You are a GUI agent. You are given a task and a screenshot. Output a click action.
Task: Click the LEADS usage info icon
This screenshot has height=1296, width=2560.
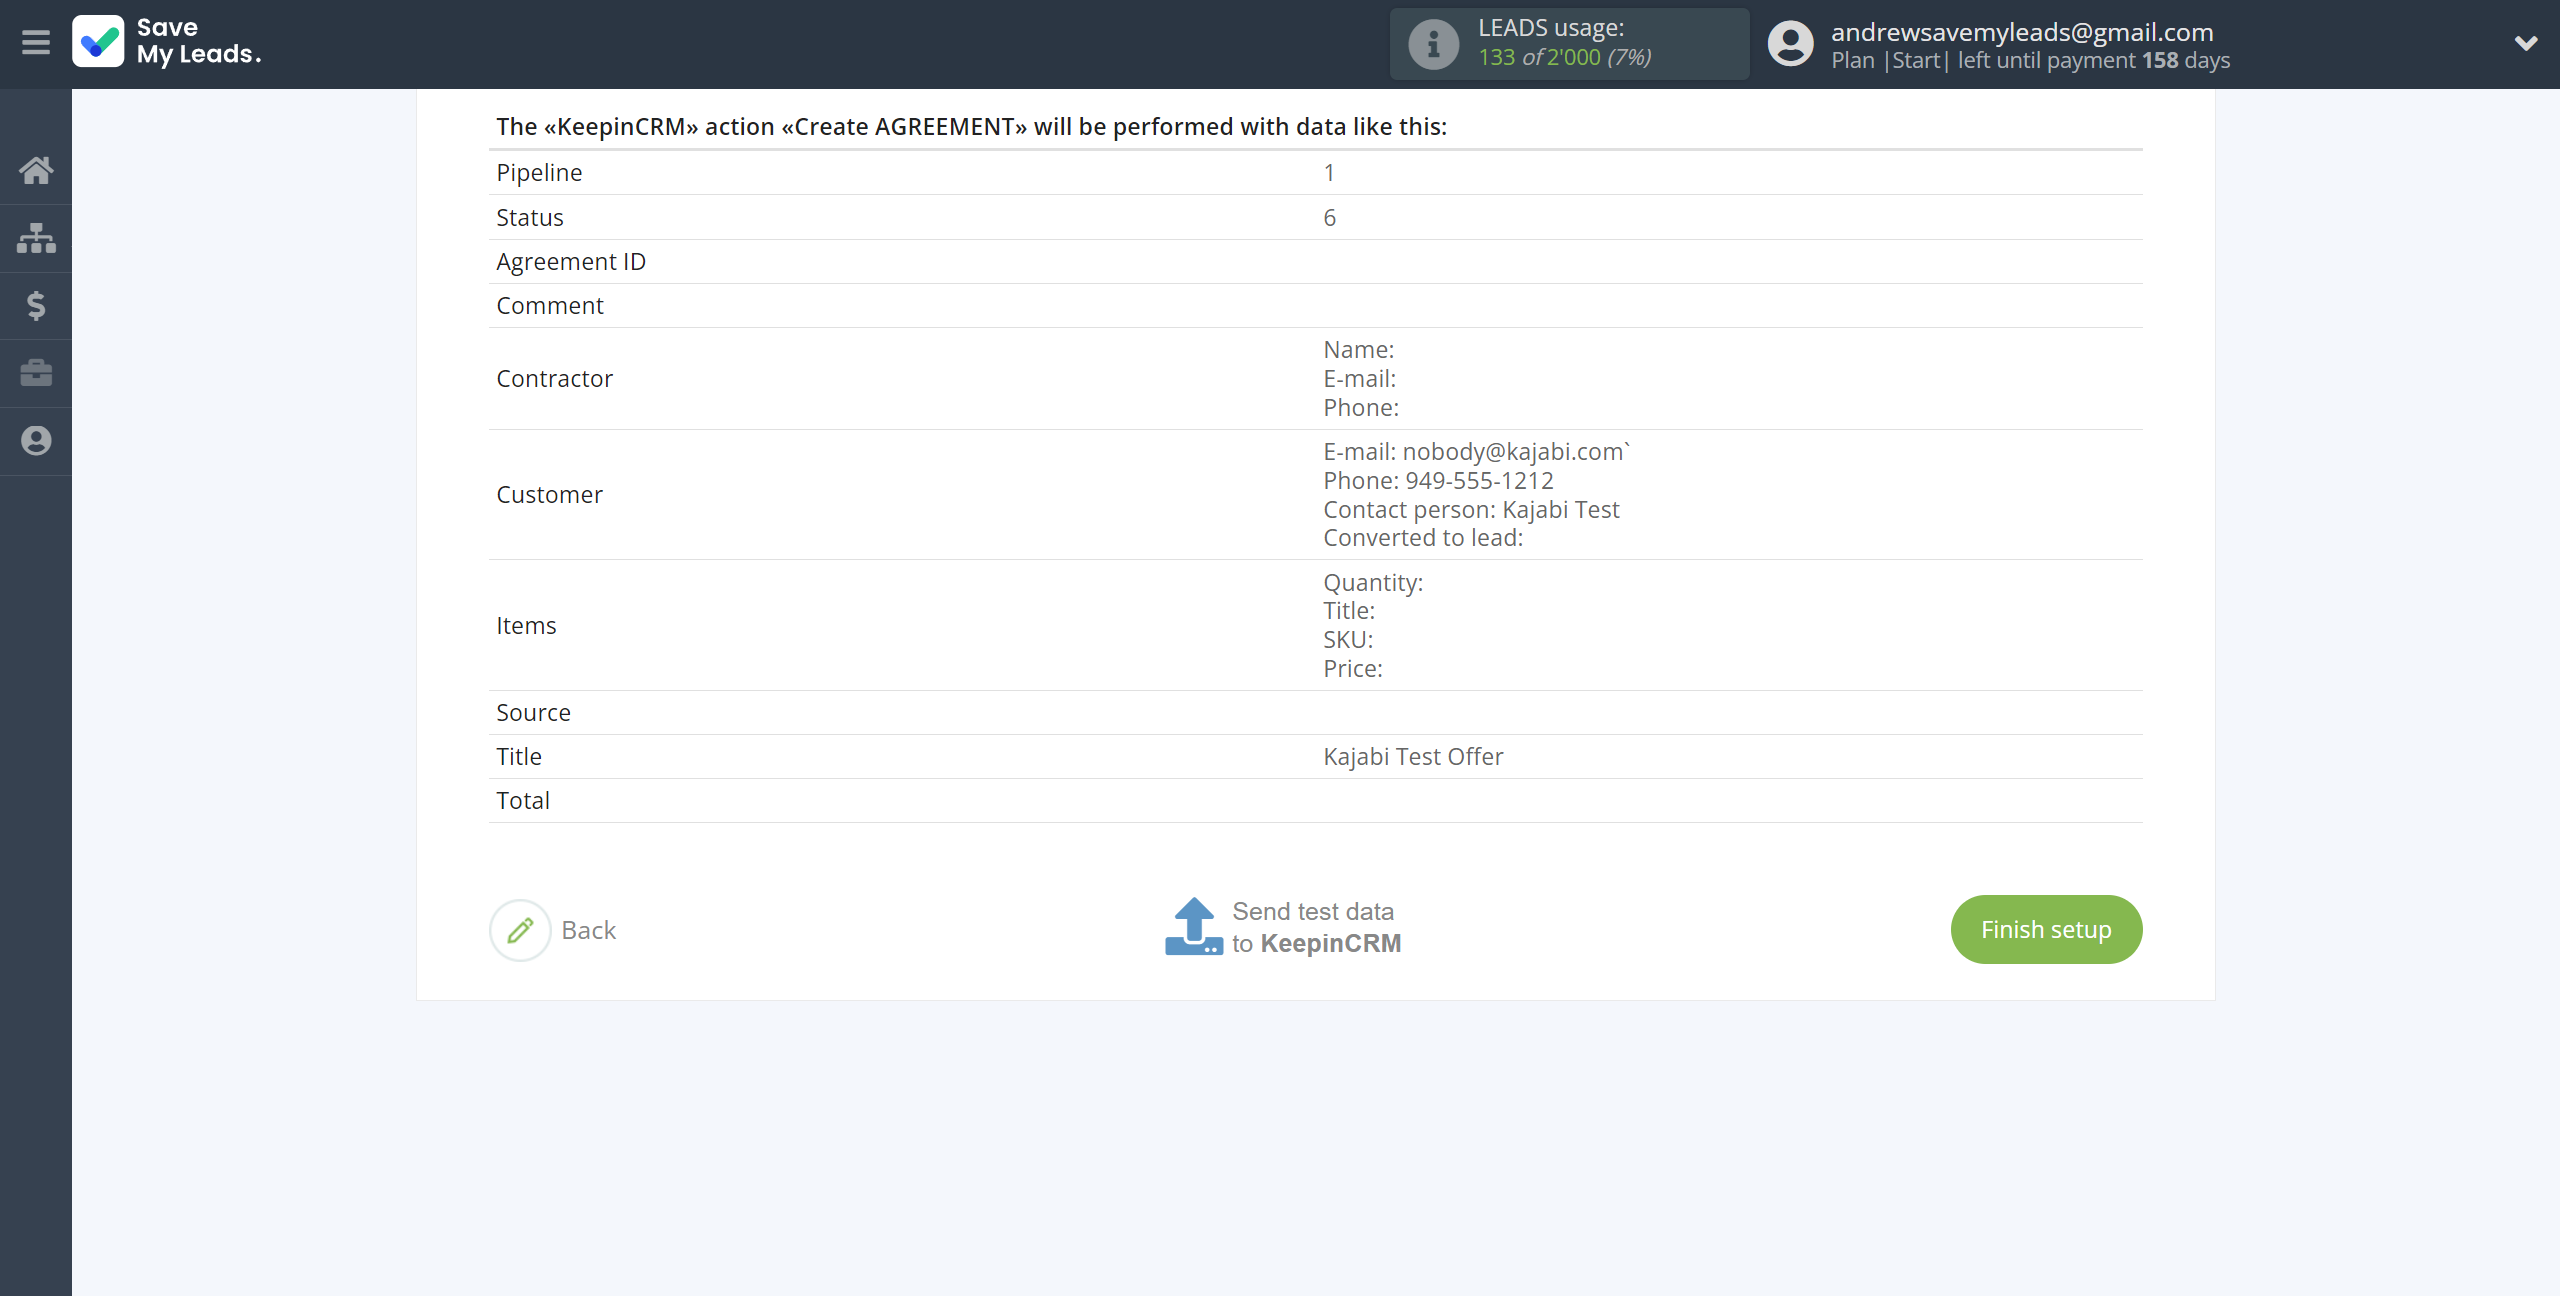pyautogui.click(x=1433, y=44)
